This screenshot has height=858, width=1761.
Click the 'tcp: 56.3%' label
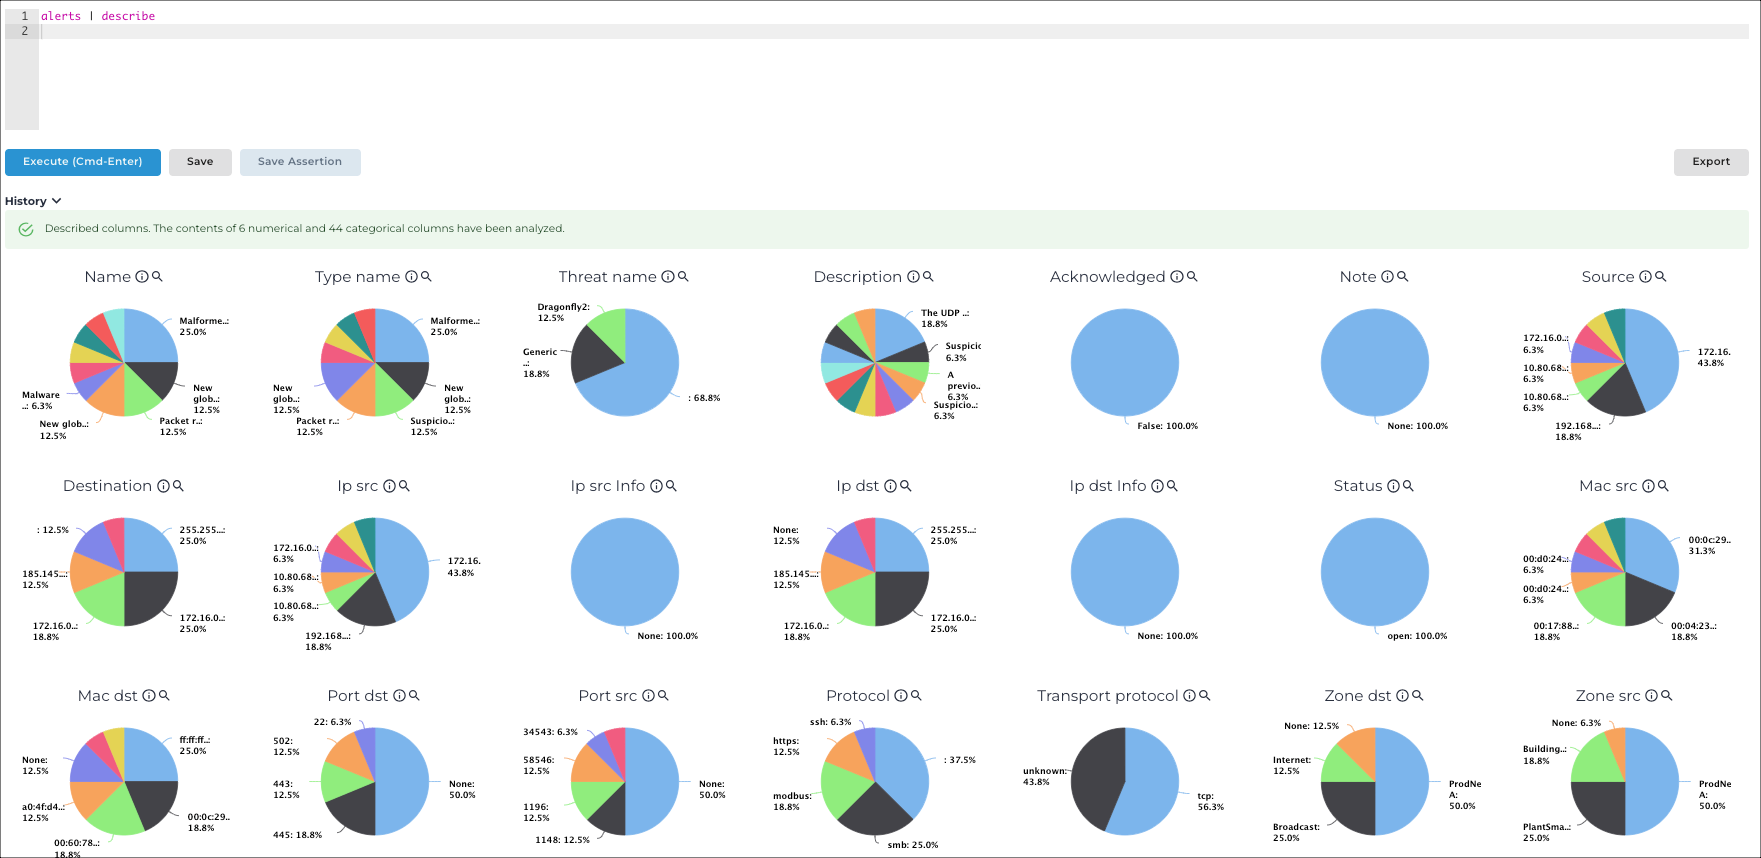[x=1211, y=802]
